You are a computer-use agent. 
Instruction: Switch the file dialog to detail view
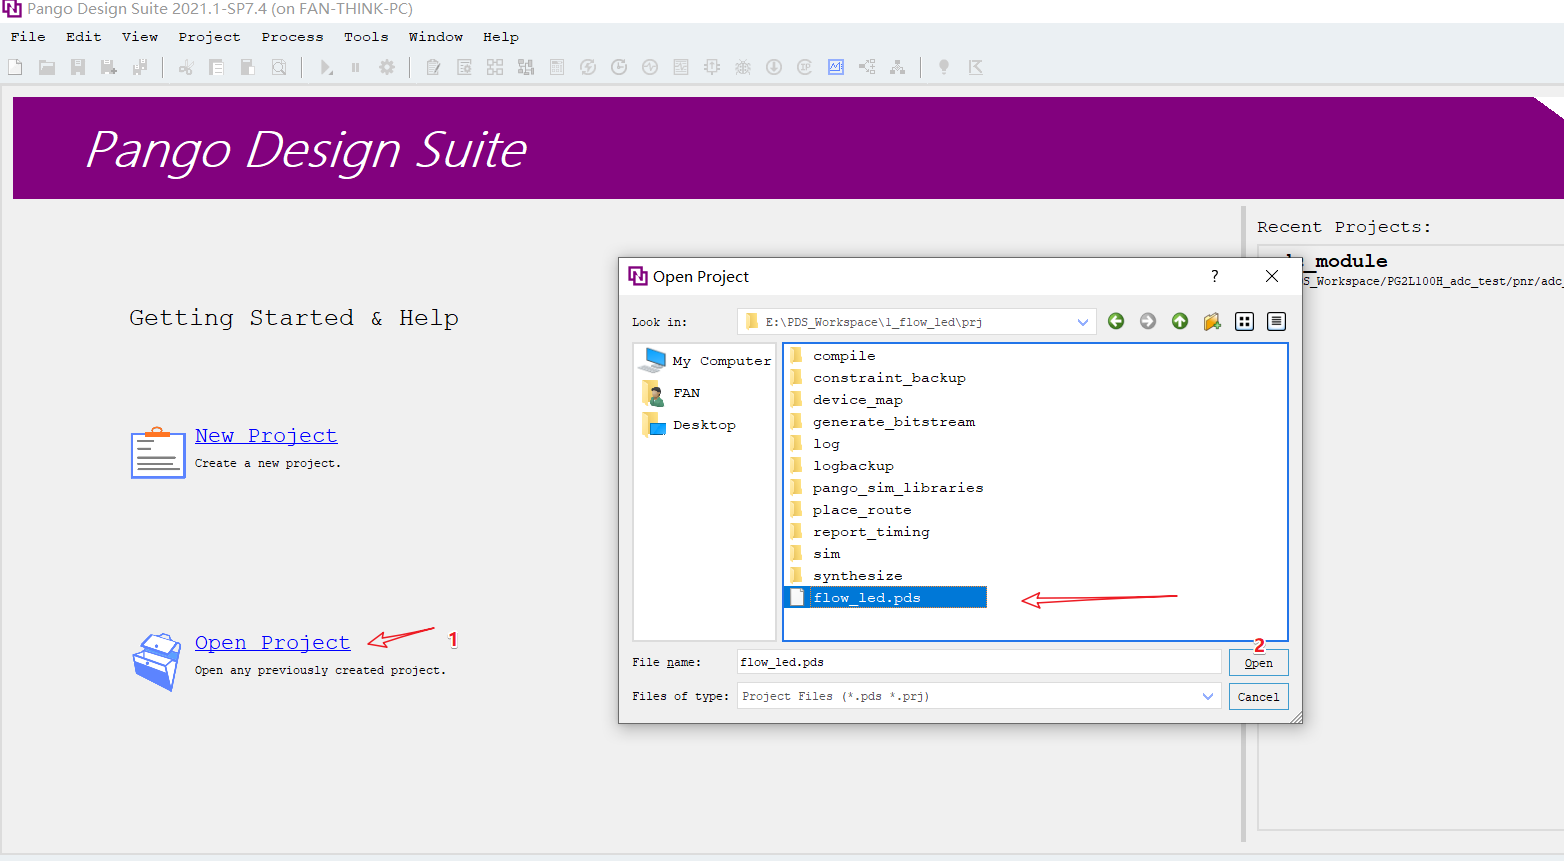pos(1276,321)
